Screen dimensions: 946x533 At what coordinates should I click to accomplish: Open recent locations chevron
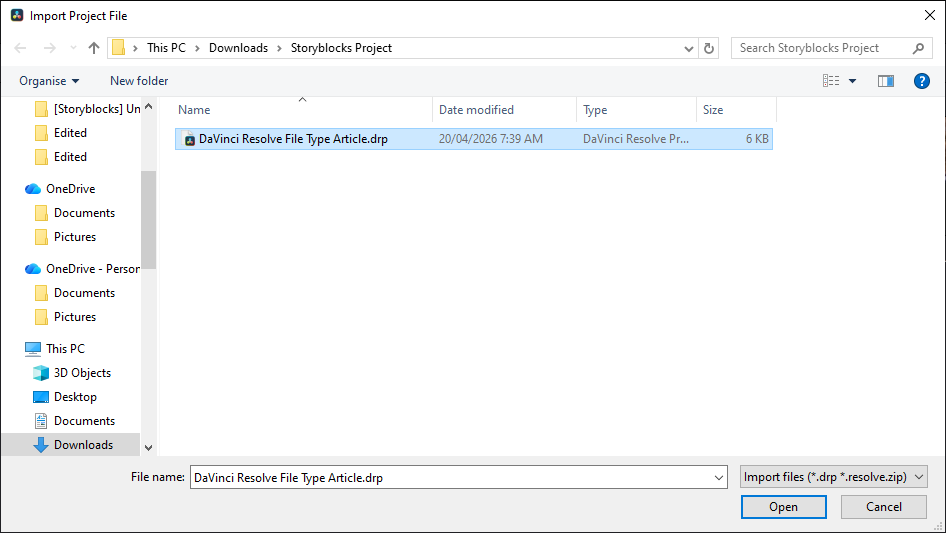point(73,48)
